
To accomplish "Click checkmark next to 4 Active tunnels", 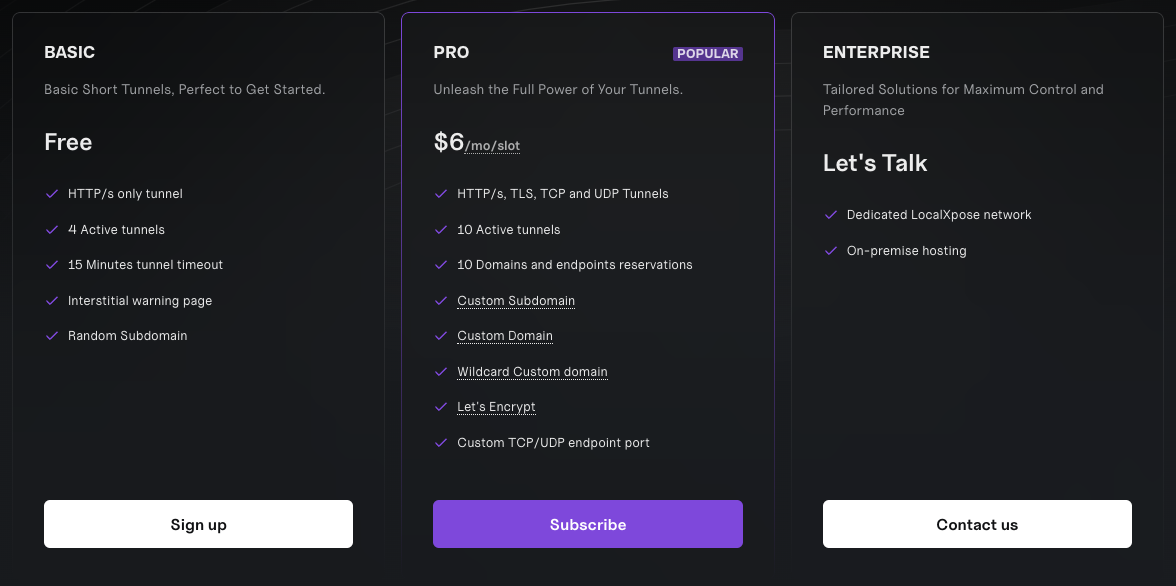I will [x=52, y=230].
